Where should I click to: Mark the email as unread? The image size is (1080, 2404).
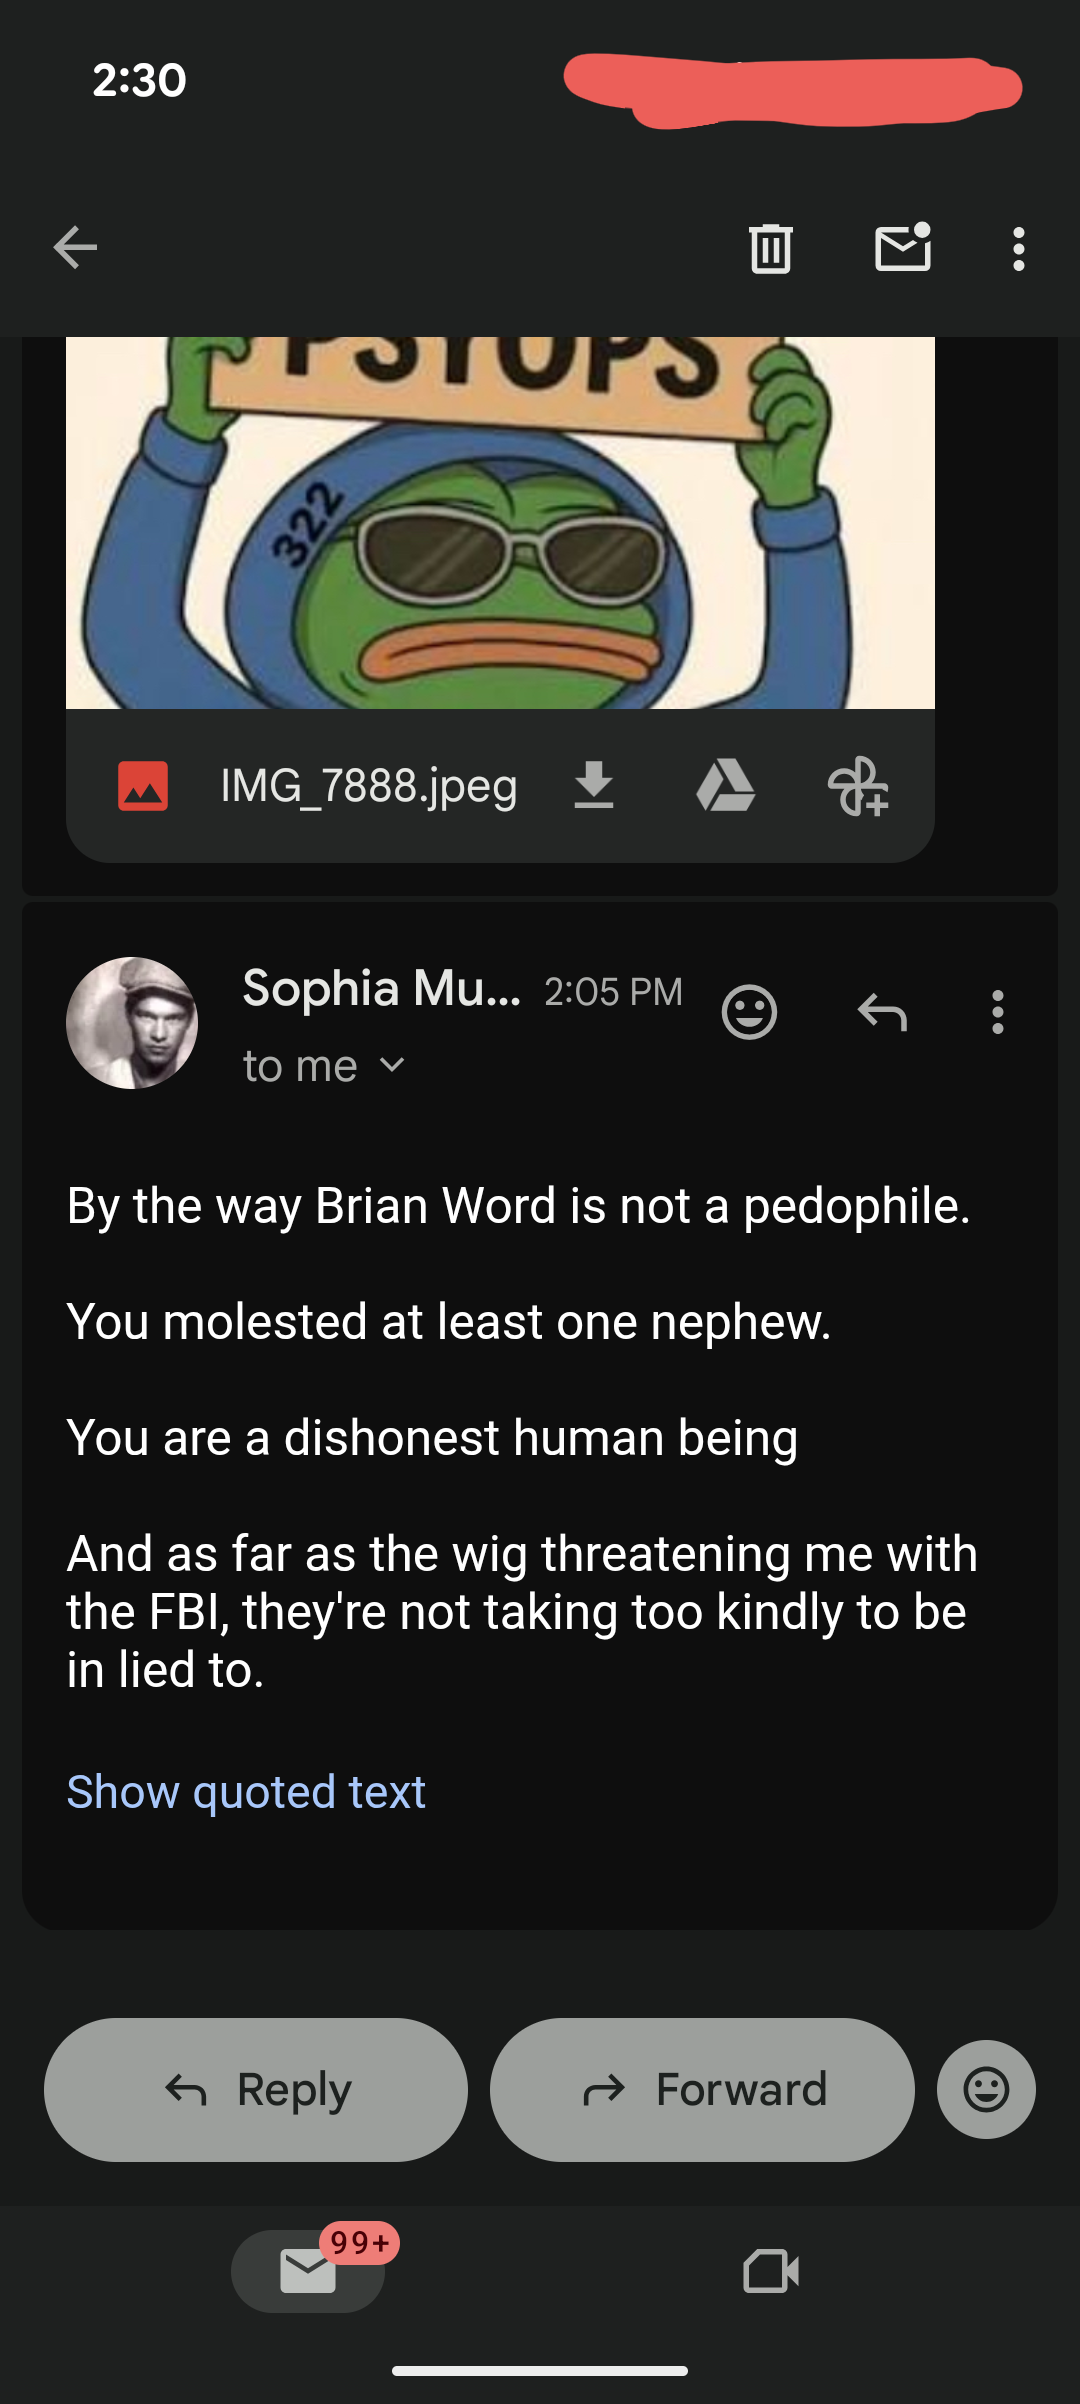tap(903, 248)
